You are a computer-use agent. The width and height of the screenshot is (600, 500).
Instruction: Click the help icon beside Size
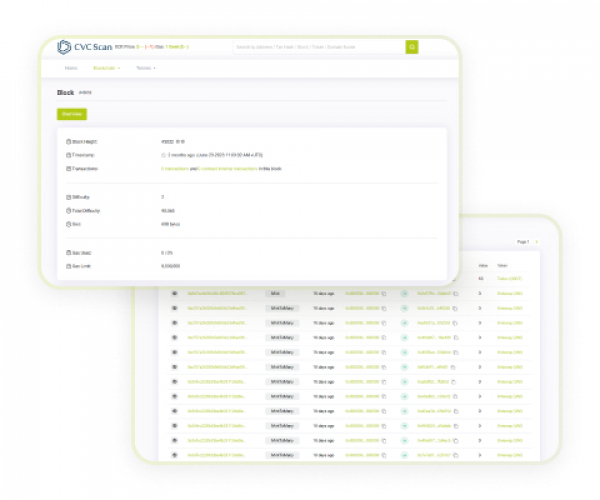coord(68,224)
